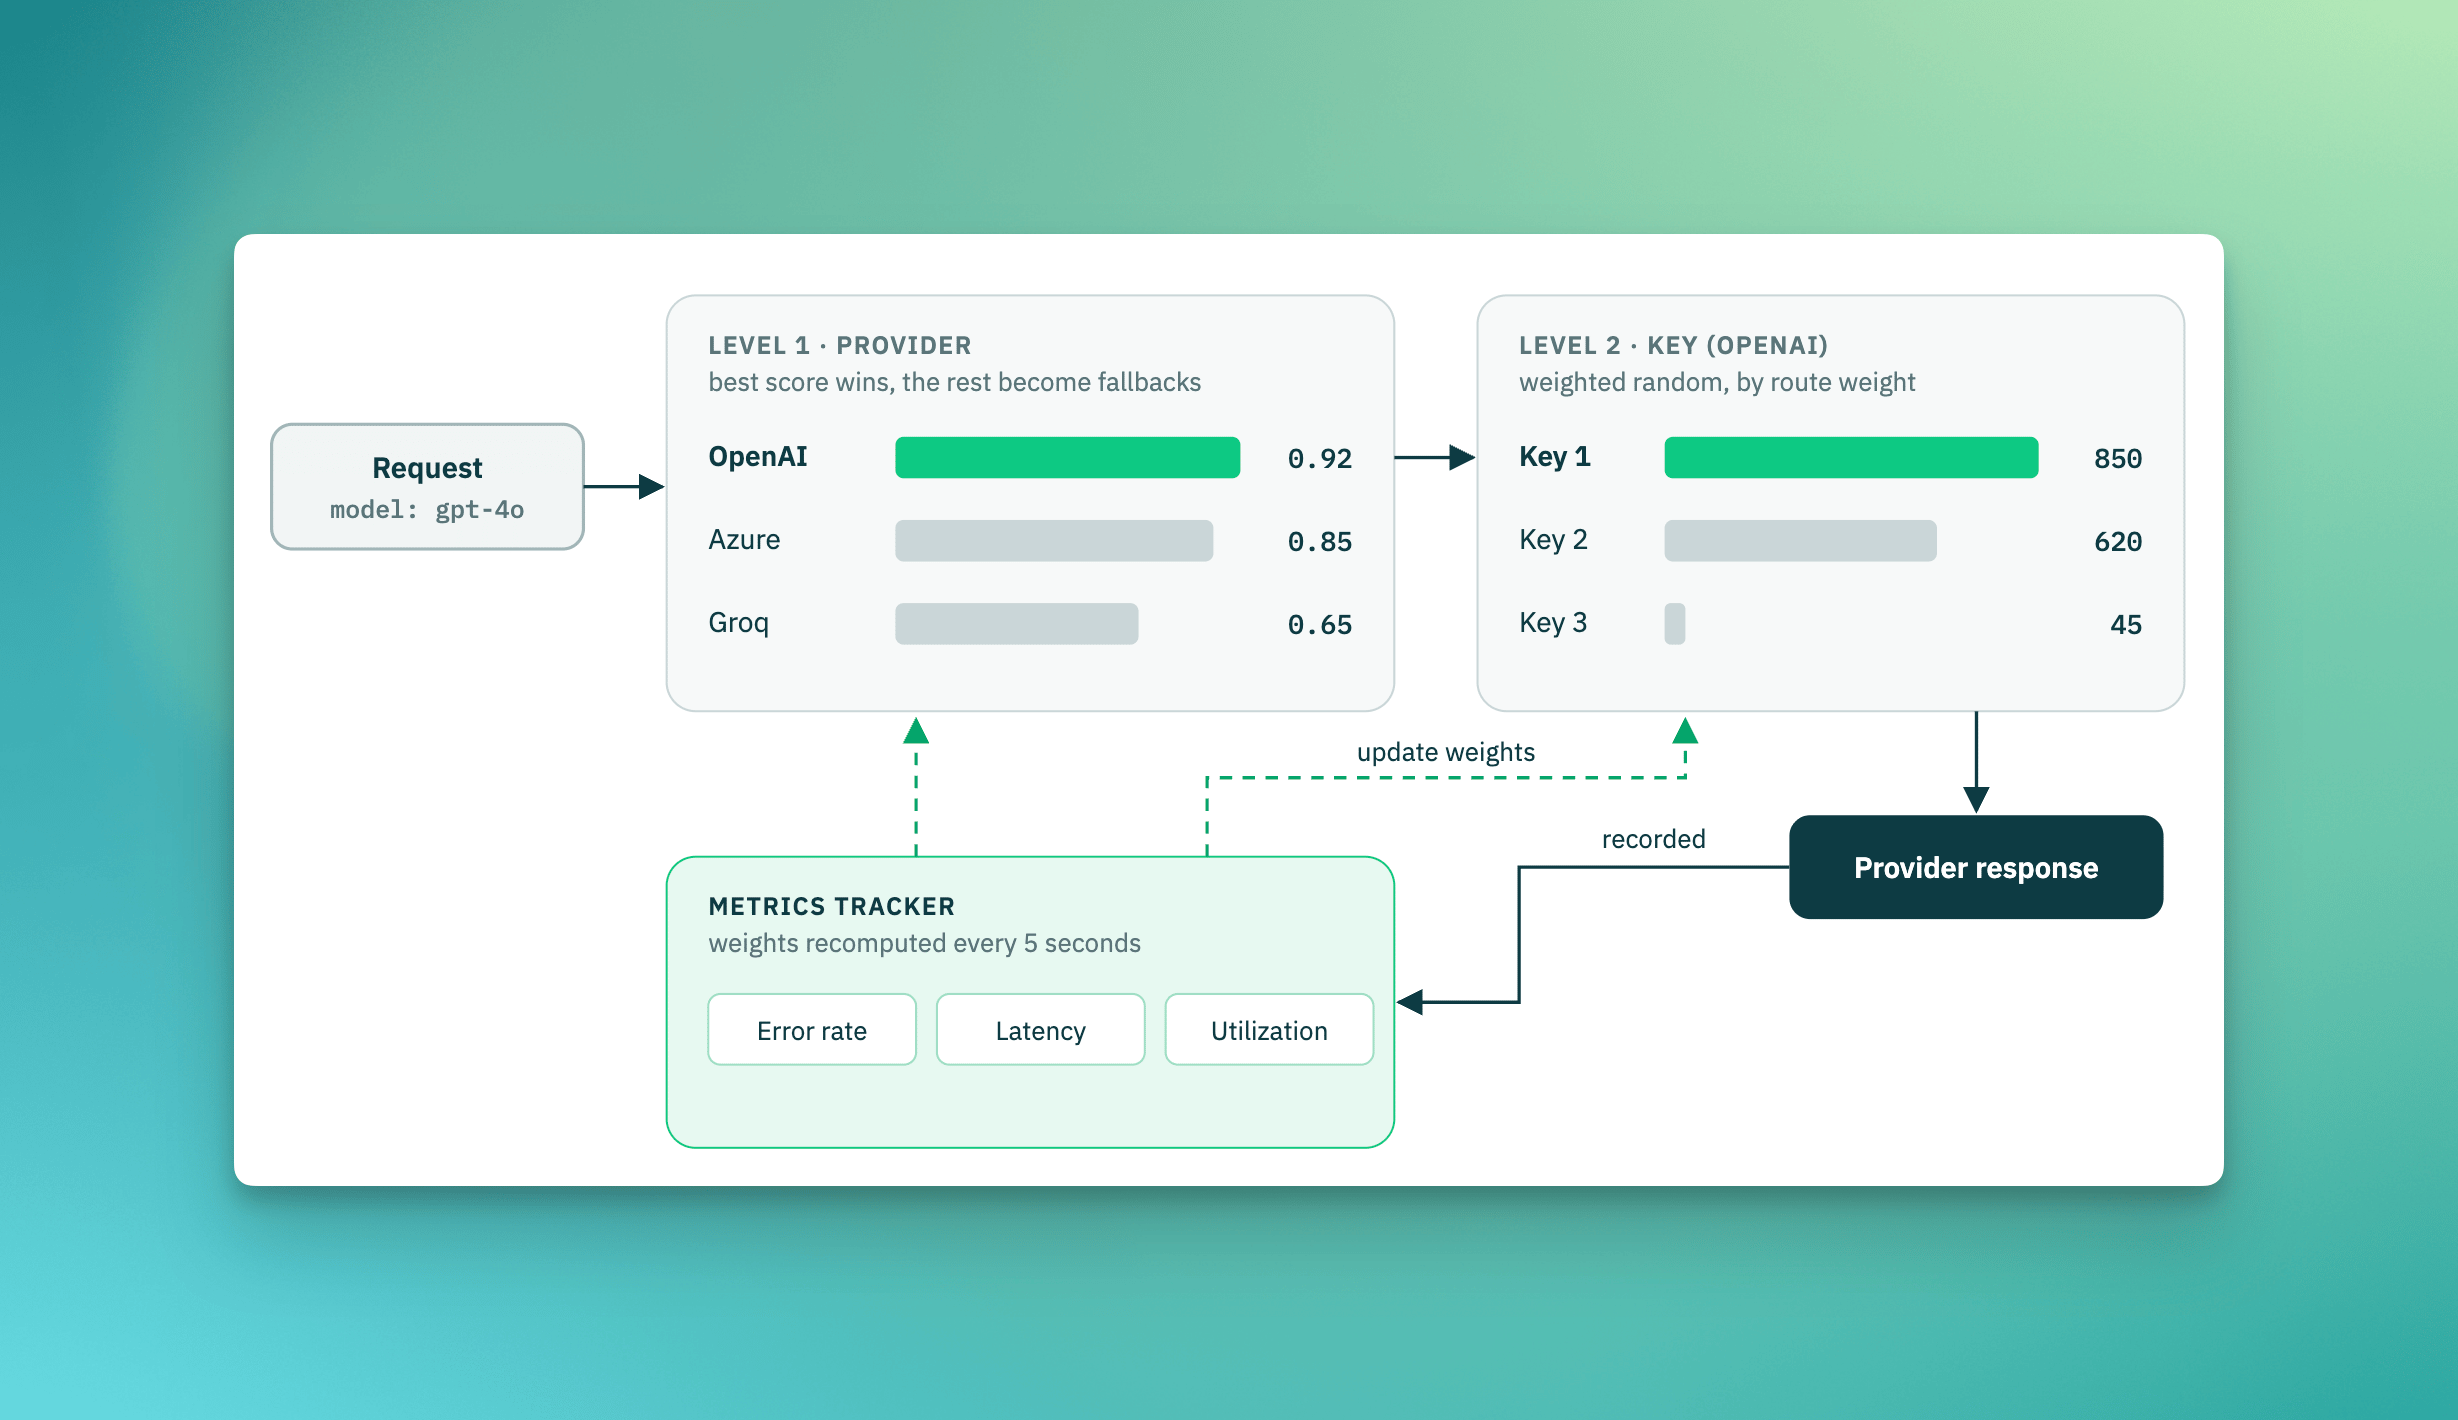Click the Key 2 weight 620
This screenshot has width=2458, height=1420.
2118,541
